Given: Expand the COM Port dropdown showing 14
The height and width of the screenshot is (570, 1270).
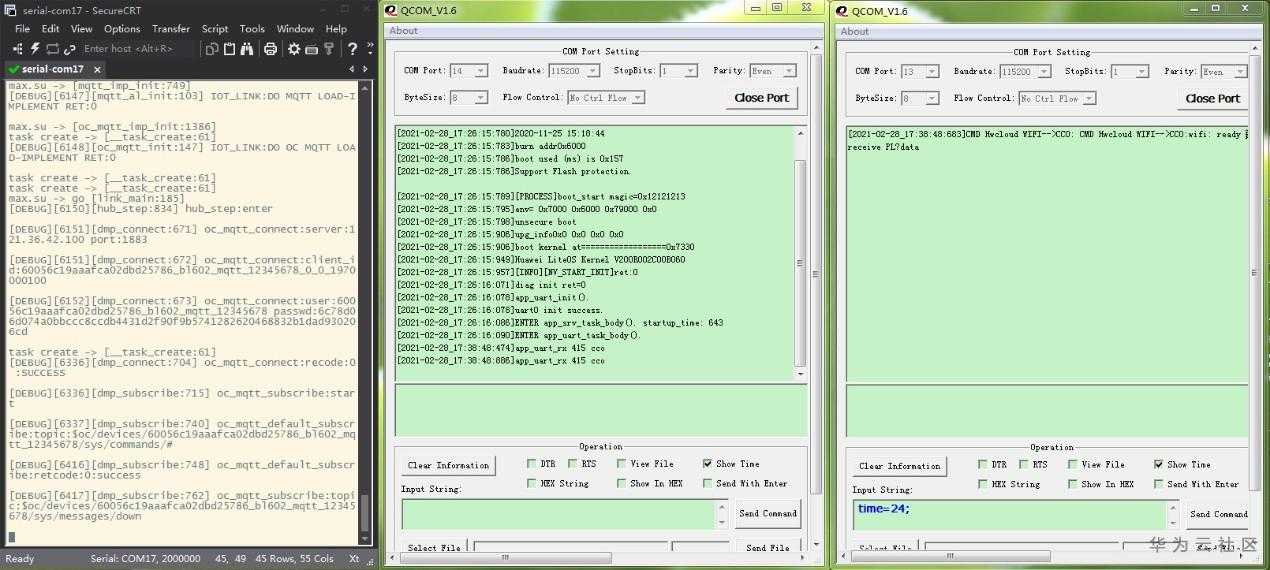Looking at the screenshot, I should (468, 71).
